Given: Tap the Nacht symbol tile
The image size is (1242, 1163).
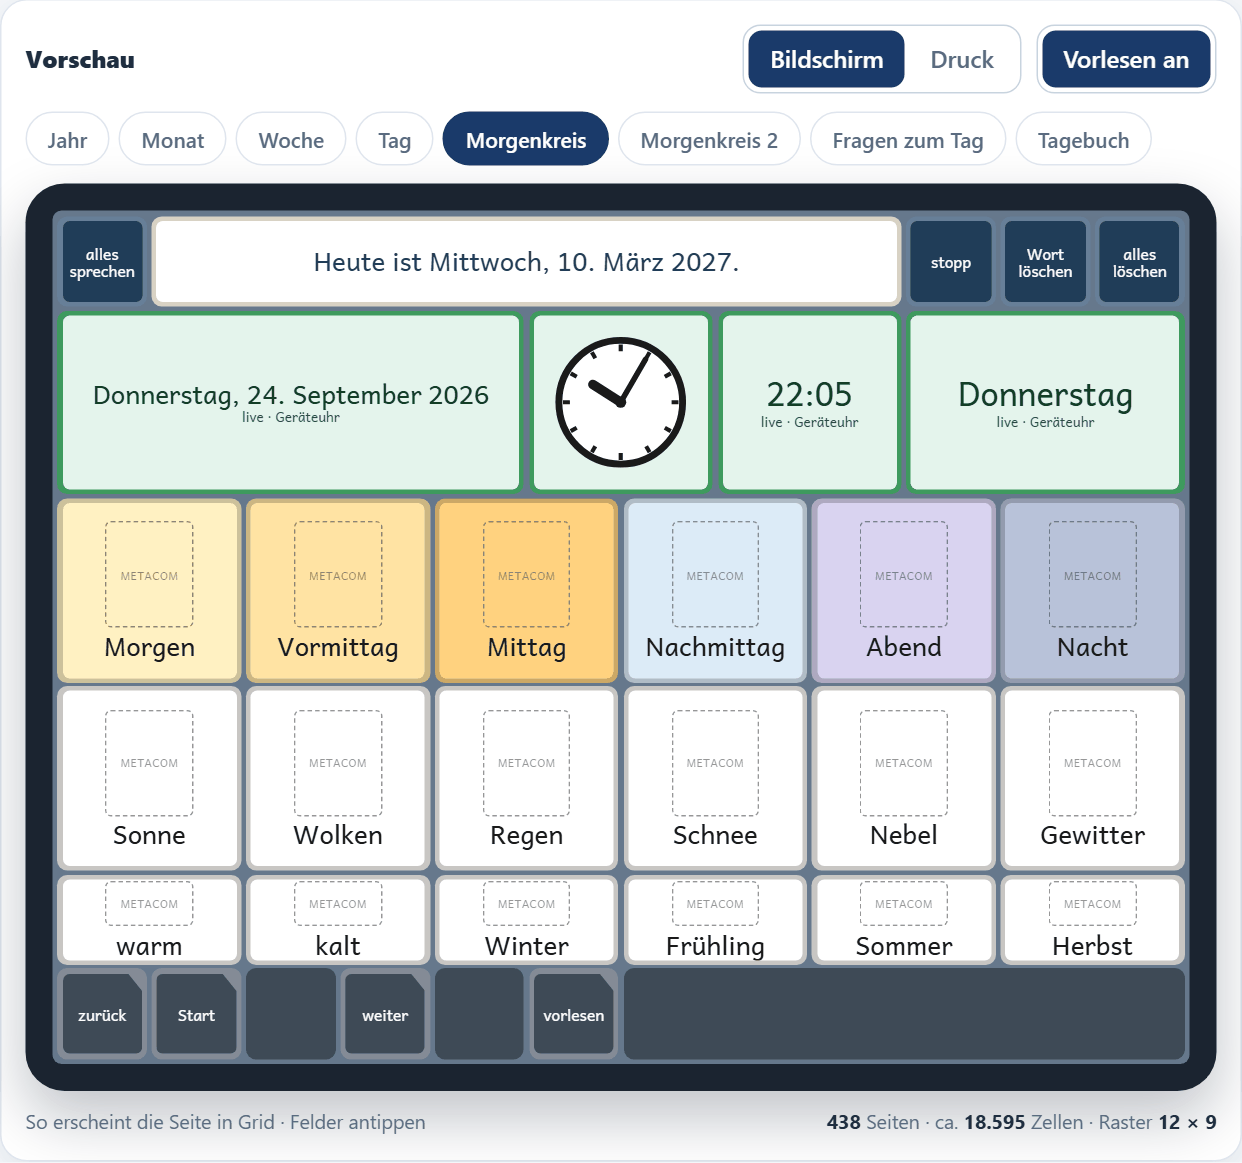Looking at the screenshot, I should (1093, 591).
